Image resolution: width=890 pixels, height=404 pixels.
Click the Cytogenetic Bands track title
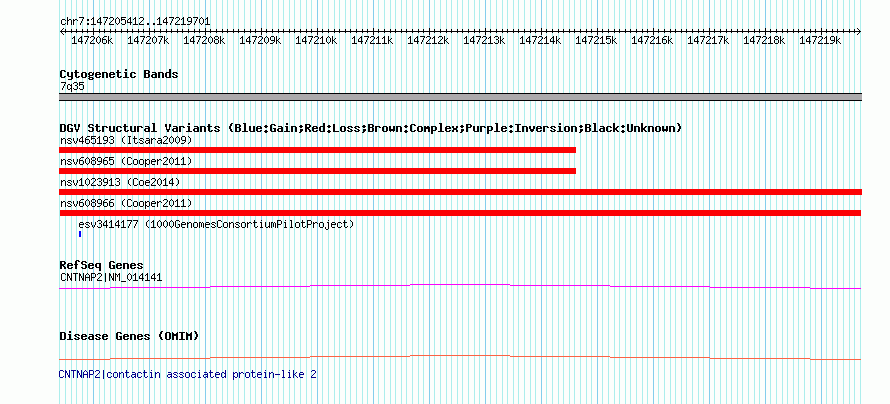click(119, 74)
